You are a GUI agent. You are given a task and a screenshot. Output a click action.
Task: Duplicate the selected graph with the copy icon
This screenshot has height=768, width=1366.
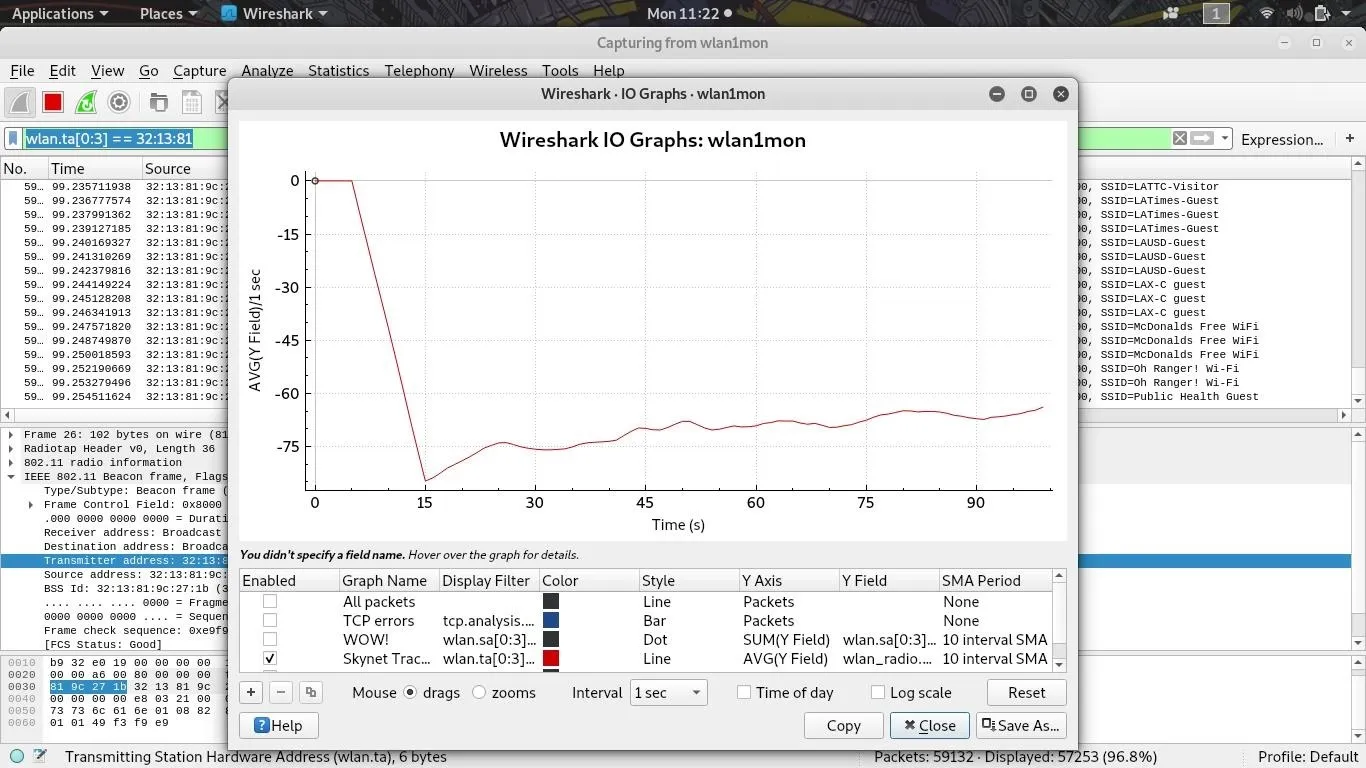311,692
